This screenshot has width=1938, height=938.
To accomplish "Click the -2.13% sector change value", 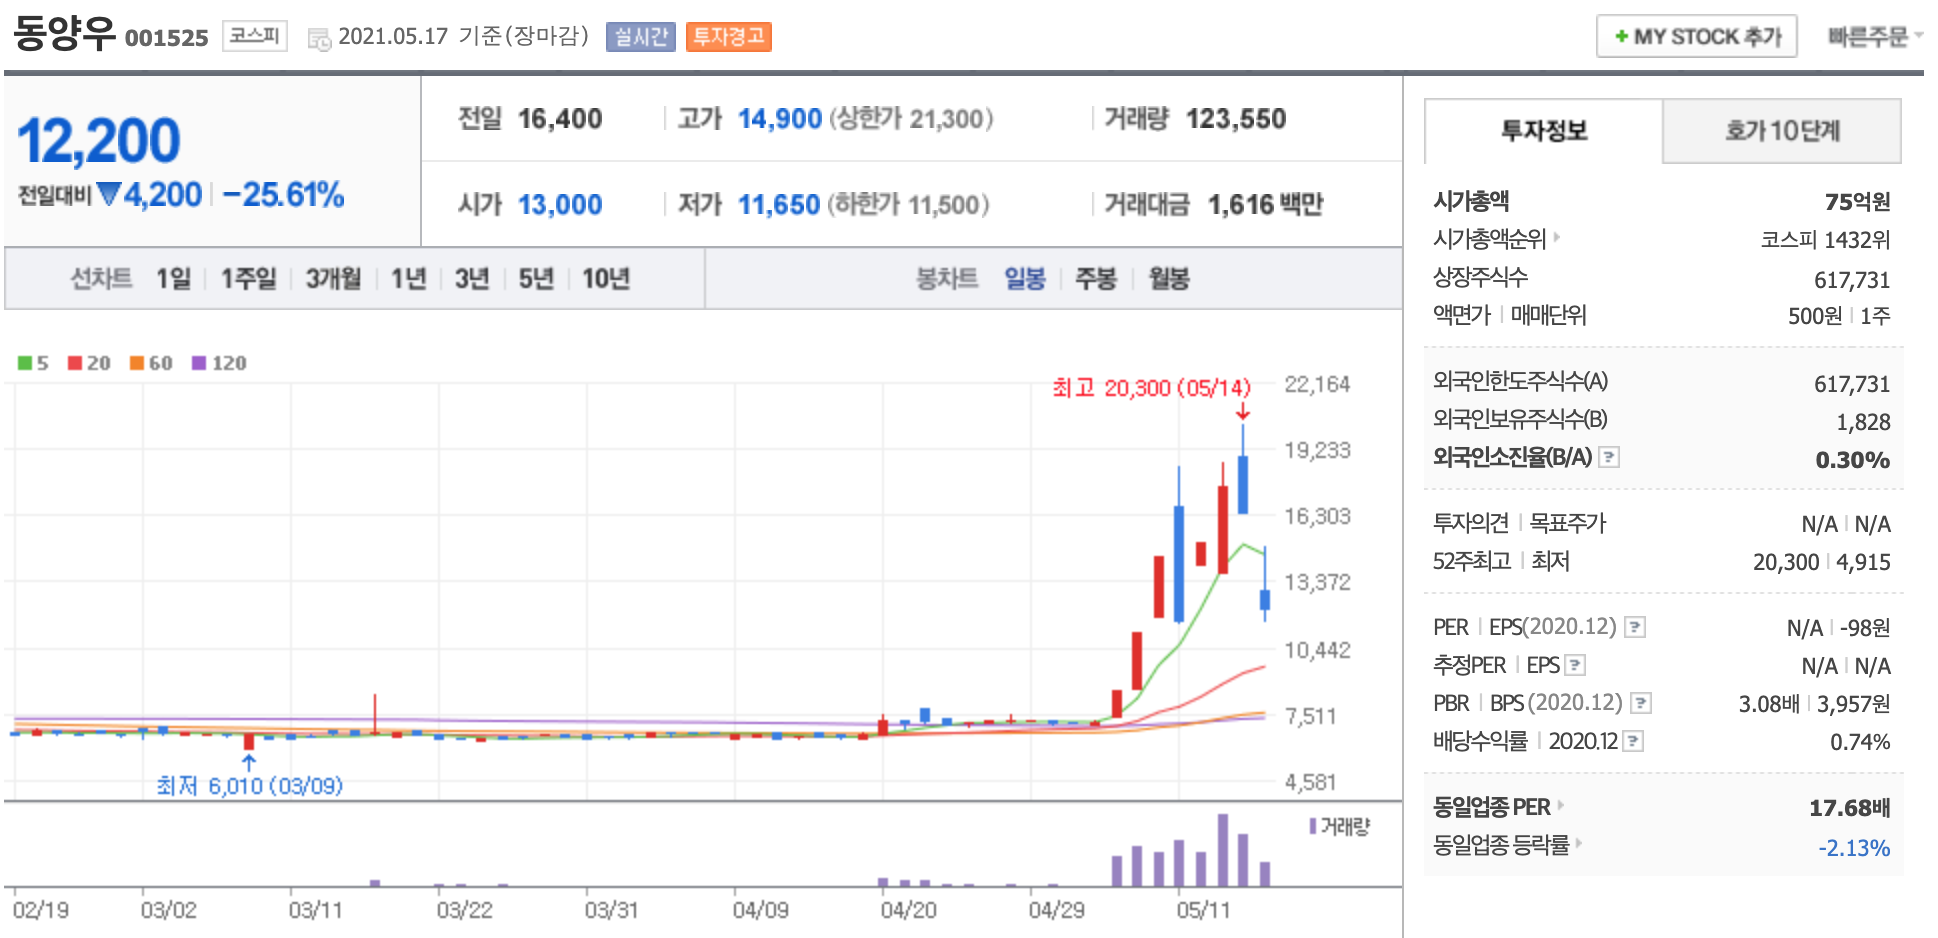I will click(x=1854, y=847).
